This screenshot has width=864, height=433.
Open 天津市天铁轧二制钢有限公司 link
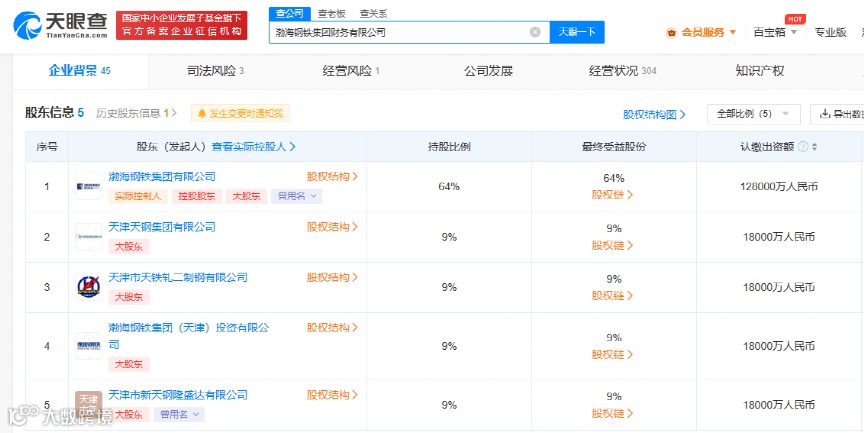pos(178,278)
